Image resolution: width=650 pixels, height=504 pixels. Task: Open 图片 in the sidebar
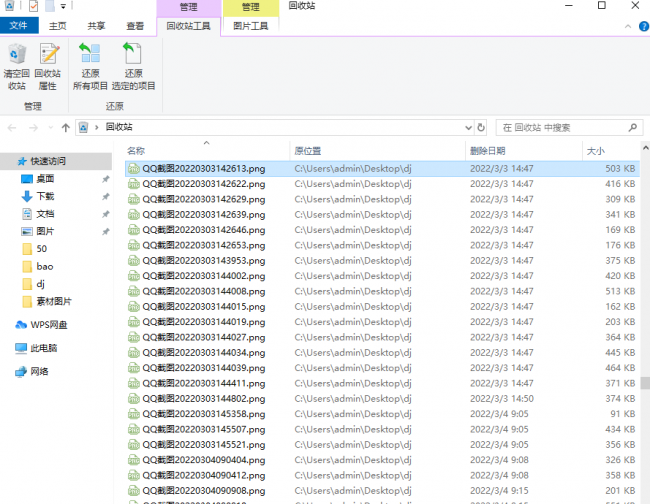[45, 231]
